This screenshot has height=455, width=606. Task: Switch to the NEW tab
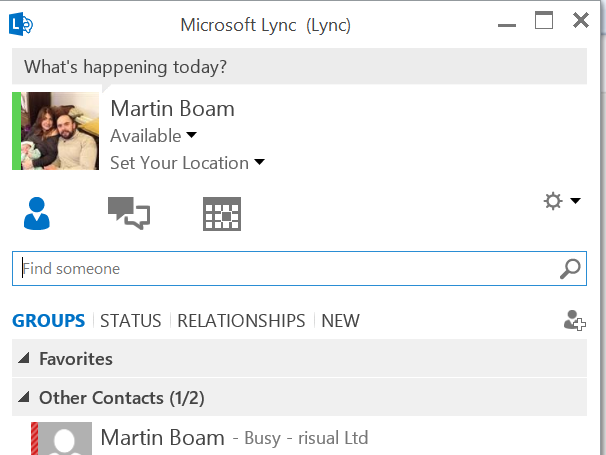tap(340, 321)
